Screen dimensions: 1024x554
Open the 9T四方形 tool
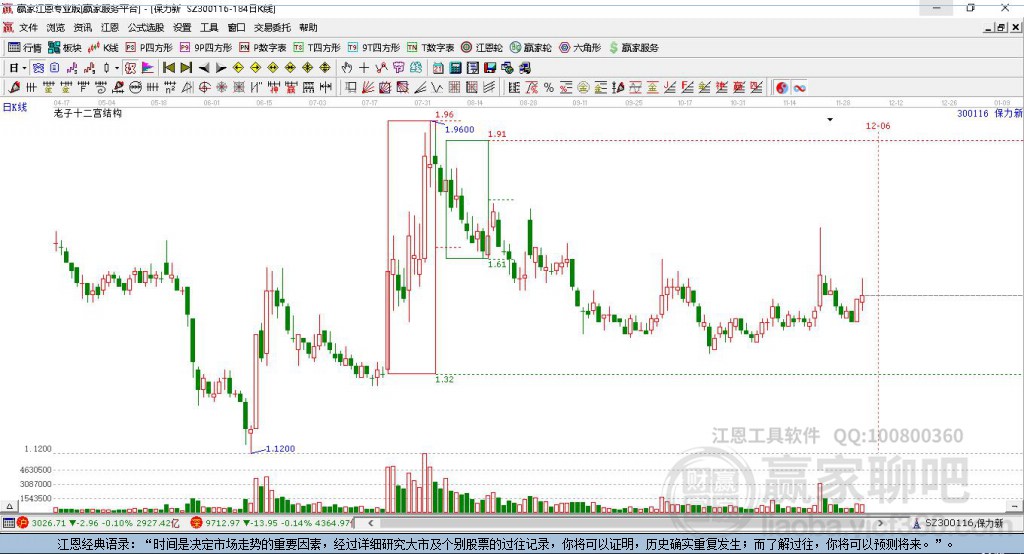coord(374,48)
